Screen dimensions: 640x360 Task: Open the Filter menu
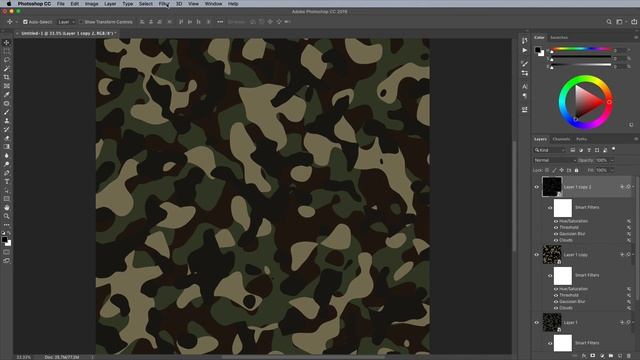[x=164, y=4]
